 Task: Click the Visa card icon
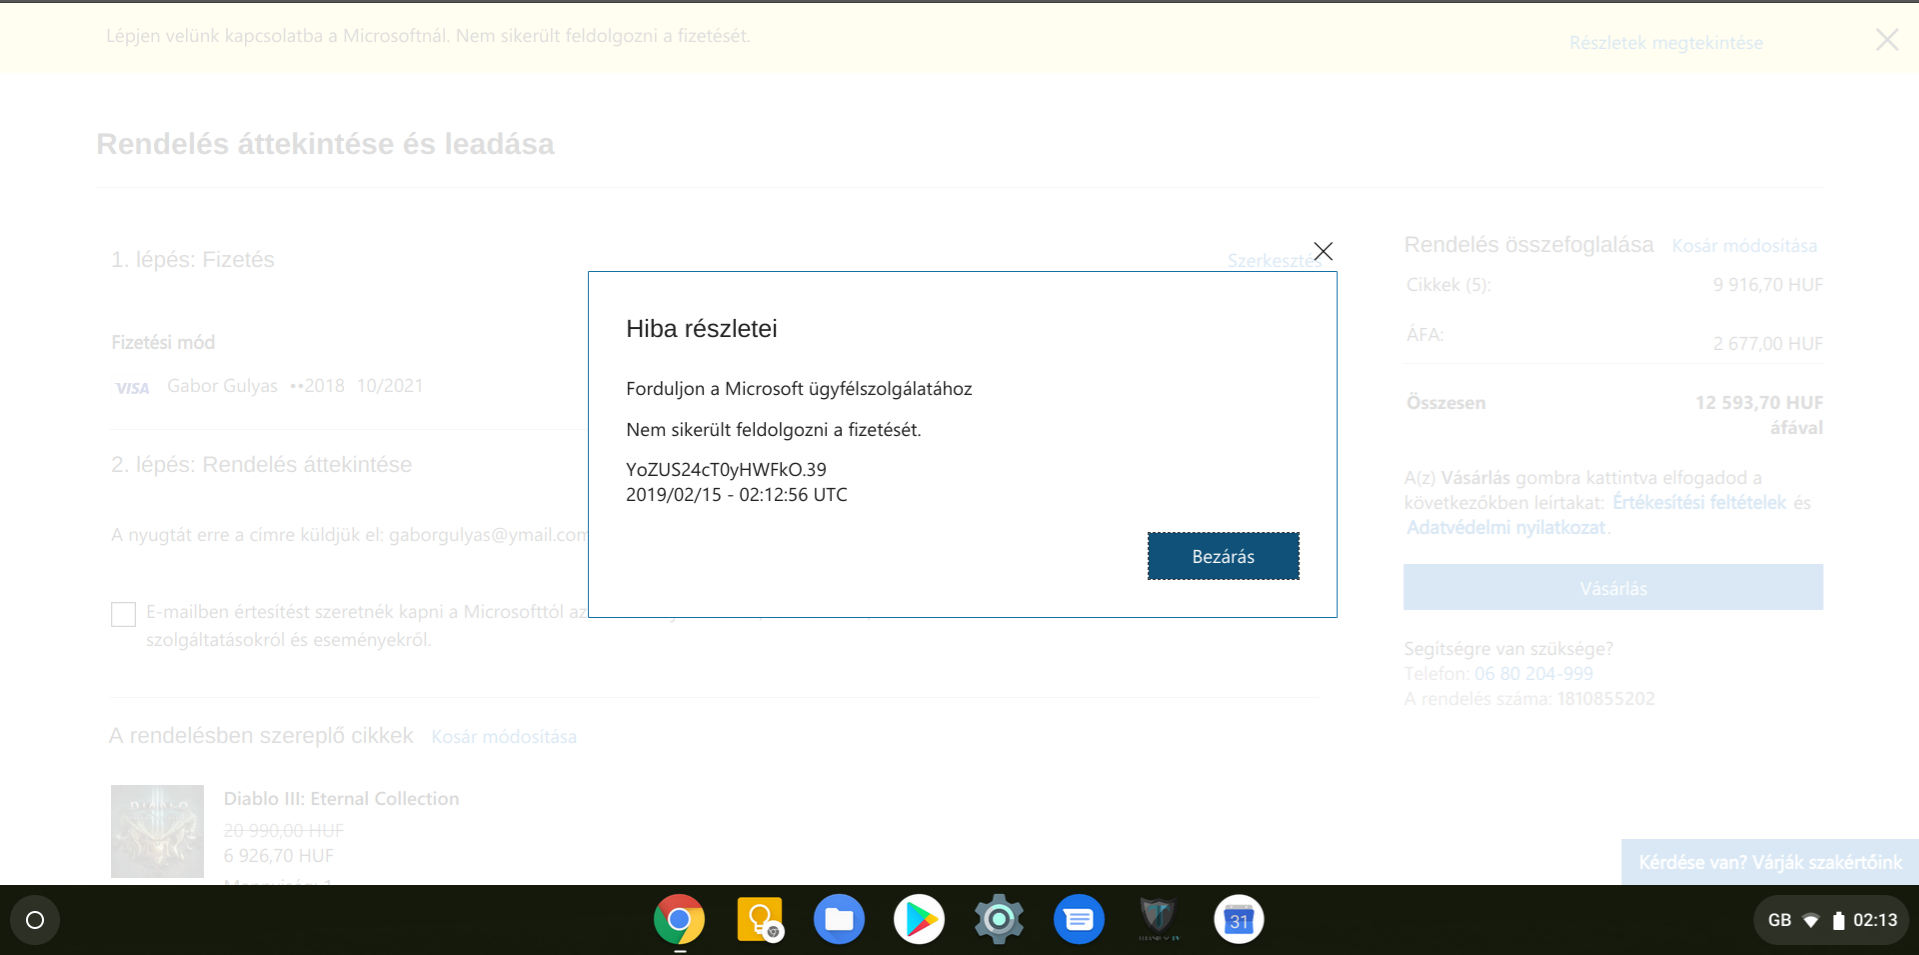132,388
